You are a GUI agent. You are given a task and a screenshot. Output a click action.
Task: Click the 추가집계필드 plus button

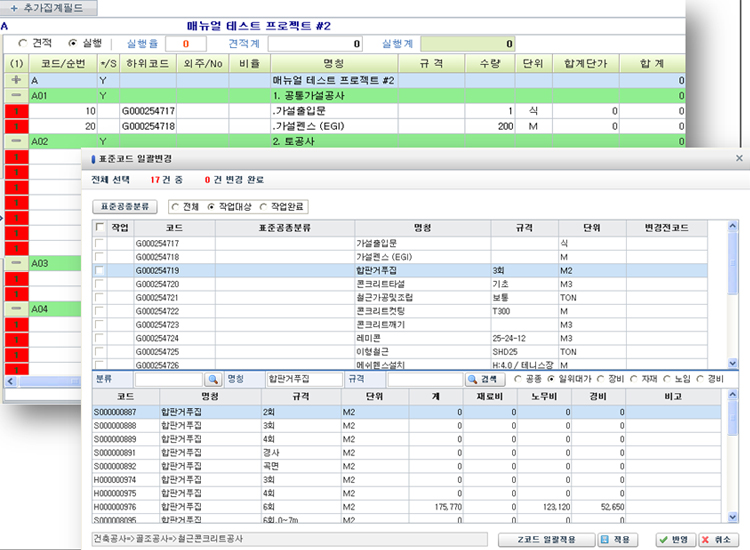coord(49,8)
